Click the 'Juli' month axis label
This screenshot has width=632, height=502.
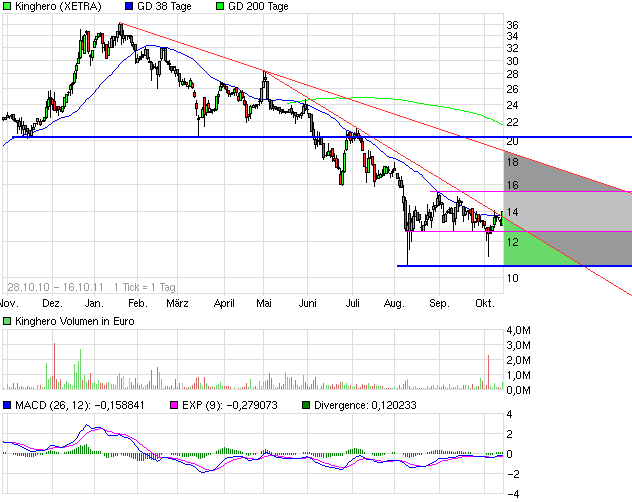(x=353, y=303)
